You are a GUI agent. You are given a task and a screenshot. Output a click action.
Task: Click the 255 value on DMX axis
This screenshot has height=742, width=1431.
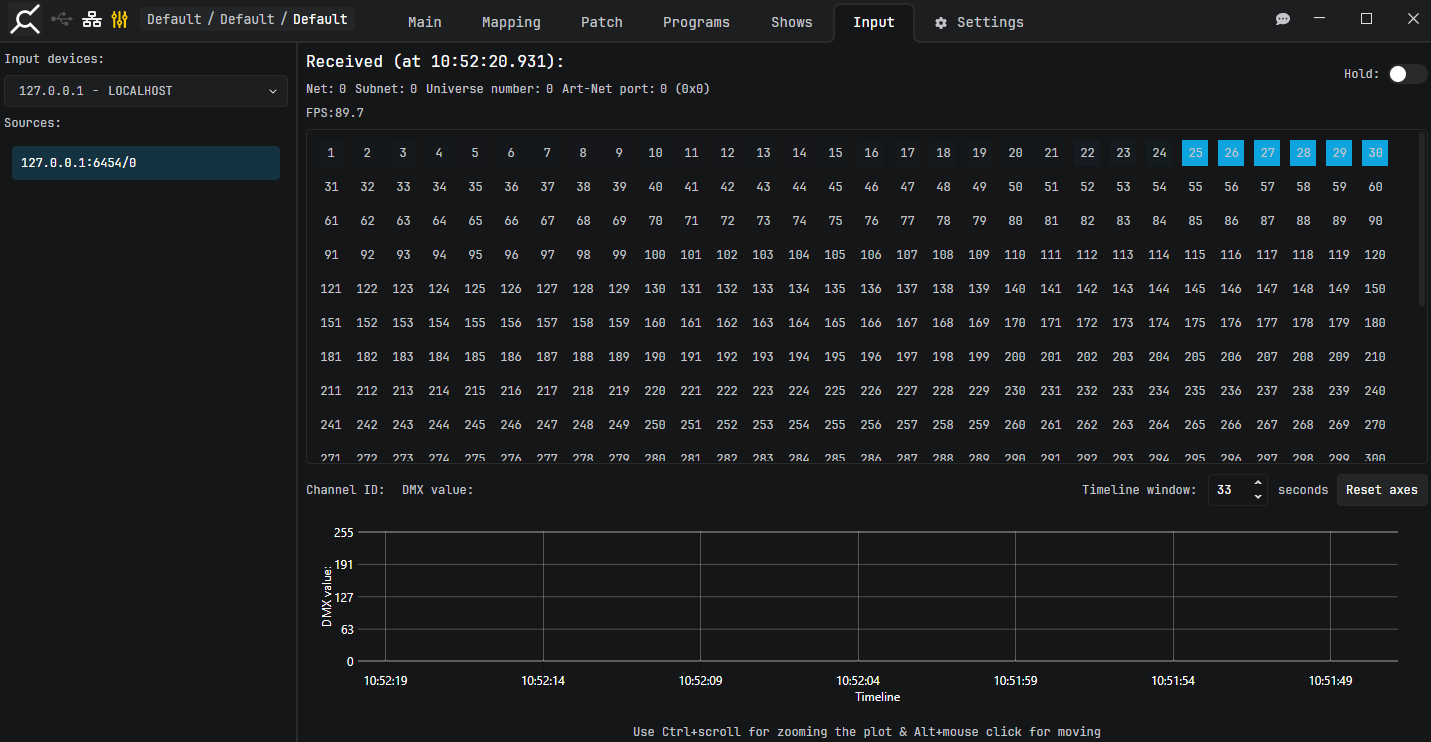pyautogui.click(x=343, y=533)
